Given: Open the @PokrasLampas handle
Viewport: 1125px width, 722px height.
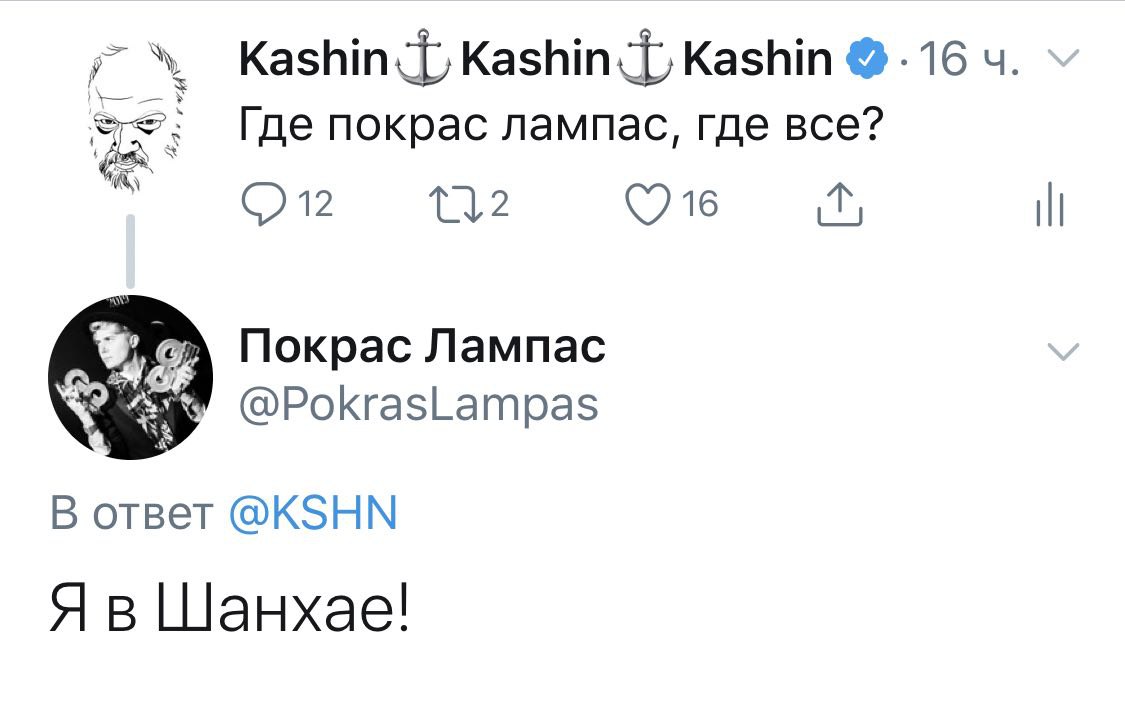Looking at the screenshot, I should [418, 405].
